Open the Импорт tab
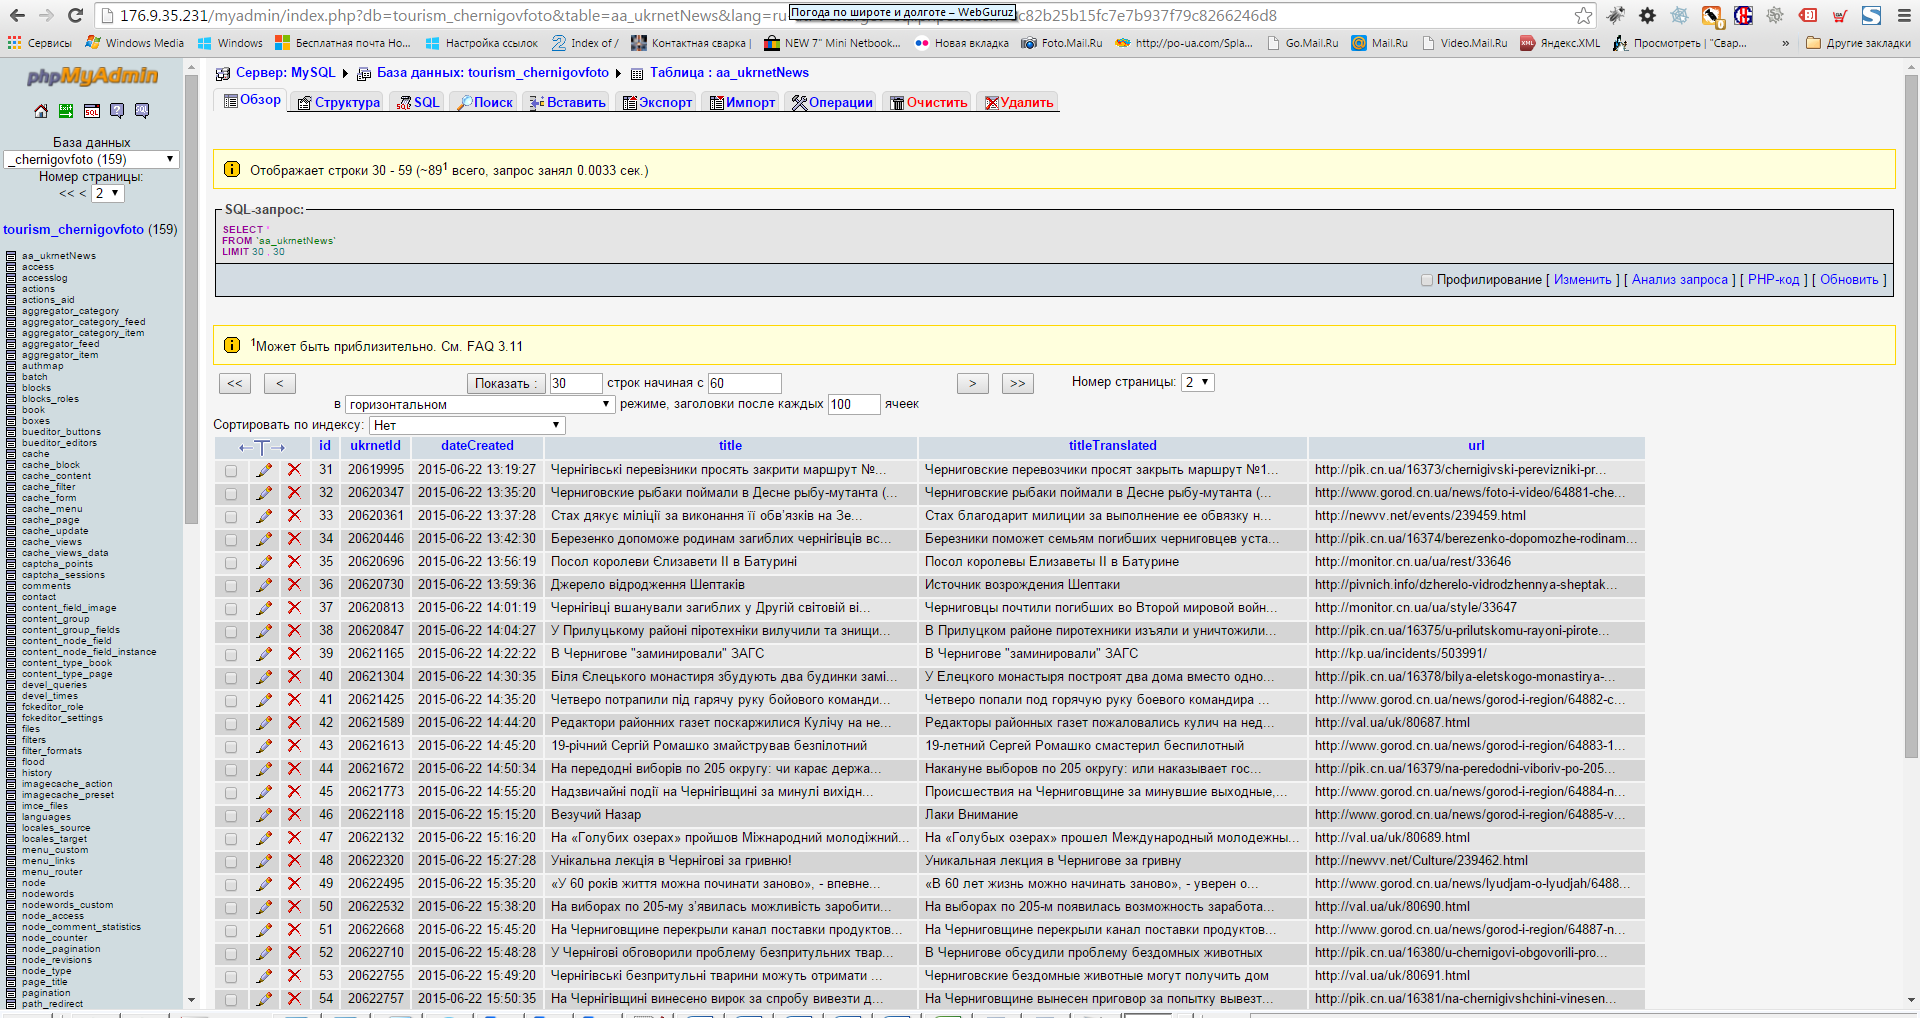The height and width of the screenshot is (1018, 1920). [x=742, y=102]
